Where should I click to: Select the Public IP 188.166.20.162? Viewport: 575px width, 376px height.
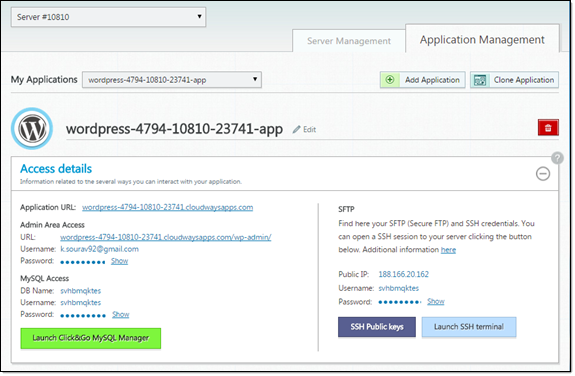coord(403,274)
